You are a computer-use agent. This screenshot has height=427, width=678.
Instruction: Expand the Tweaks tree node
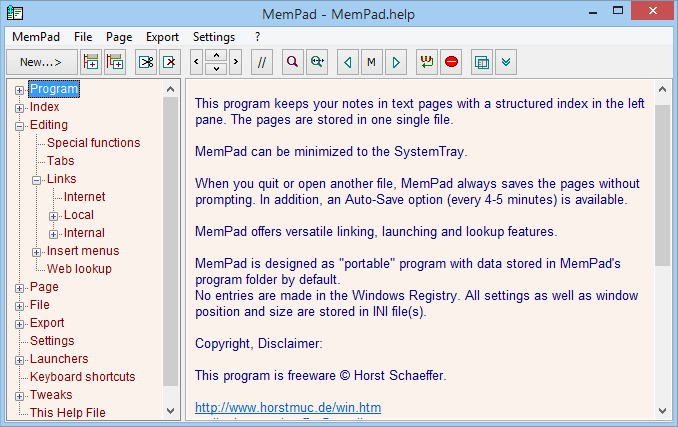(x=19, y=396)
